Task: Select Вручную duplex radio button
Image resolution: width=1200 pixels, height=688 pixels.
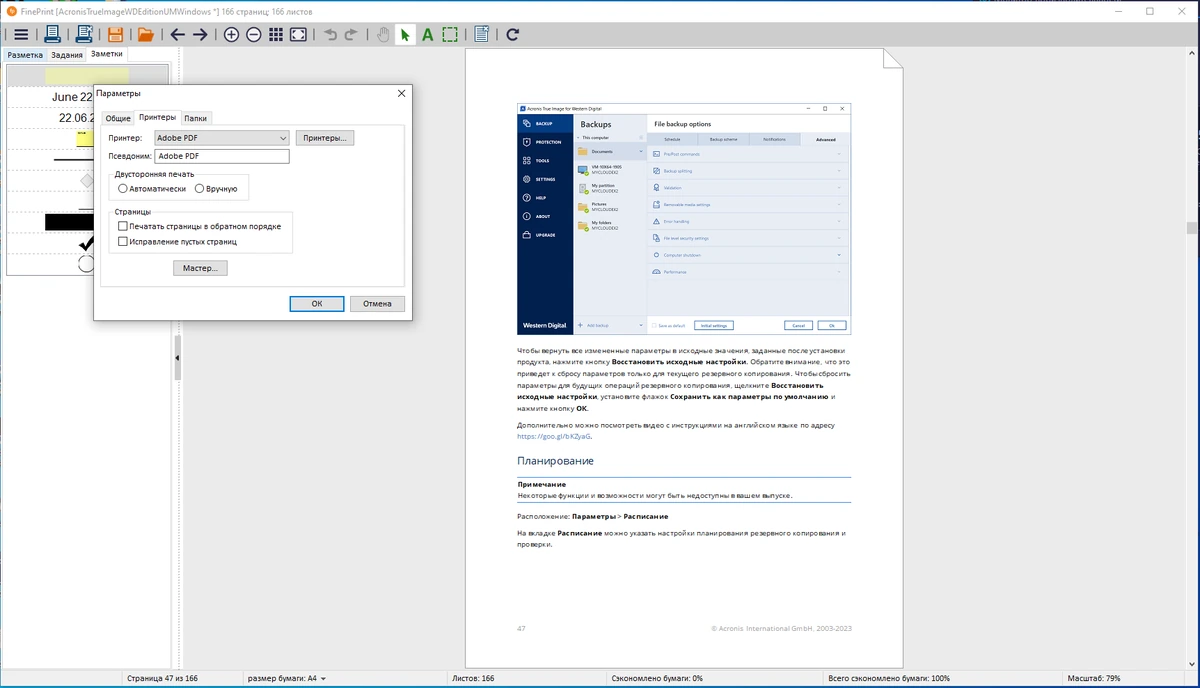Action: (x=216, y=188)
